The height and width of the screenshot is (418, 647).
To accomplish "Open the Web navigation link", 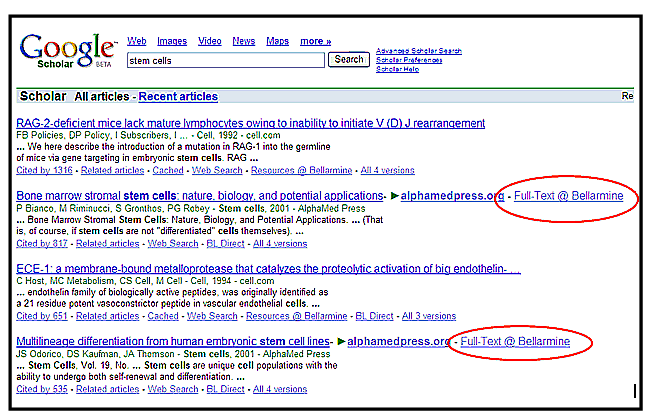I will point(137,41).
